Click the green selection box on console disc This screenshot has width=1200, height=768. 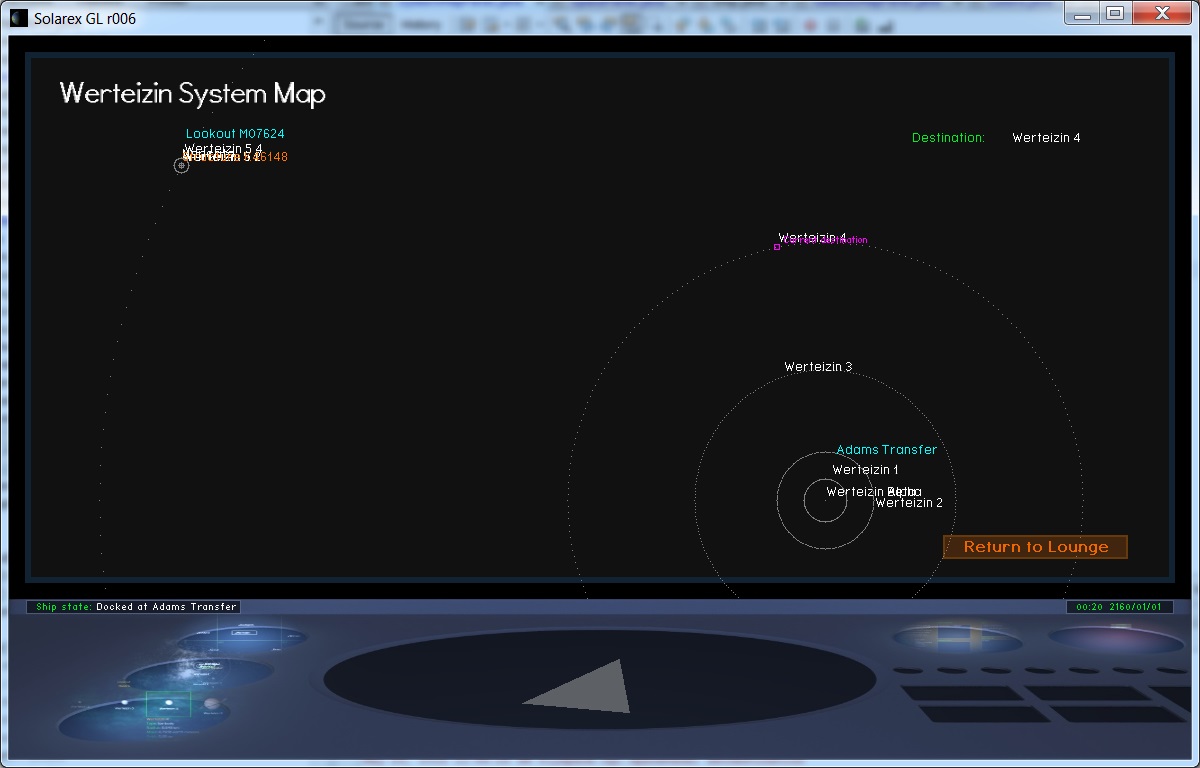click(168, 704)
